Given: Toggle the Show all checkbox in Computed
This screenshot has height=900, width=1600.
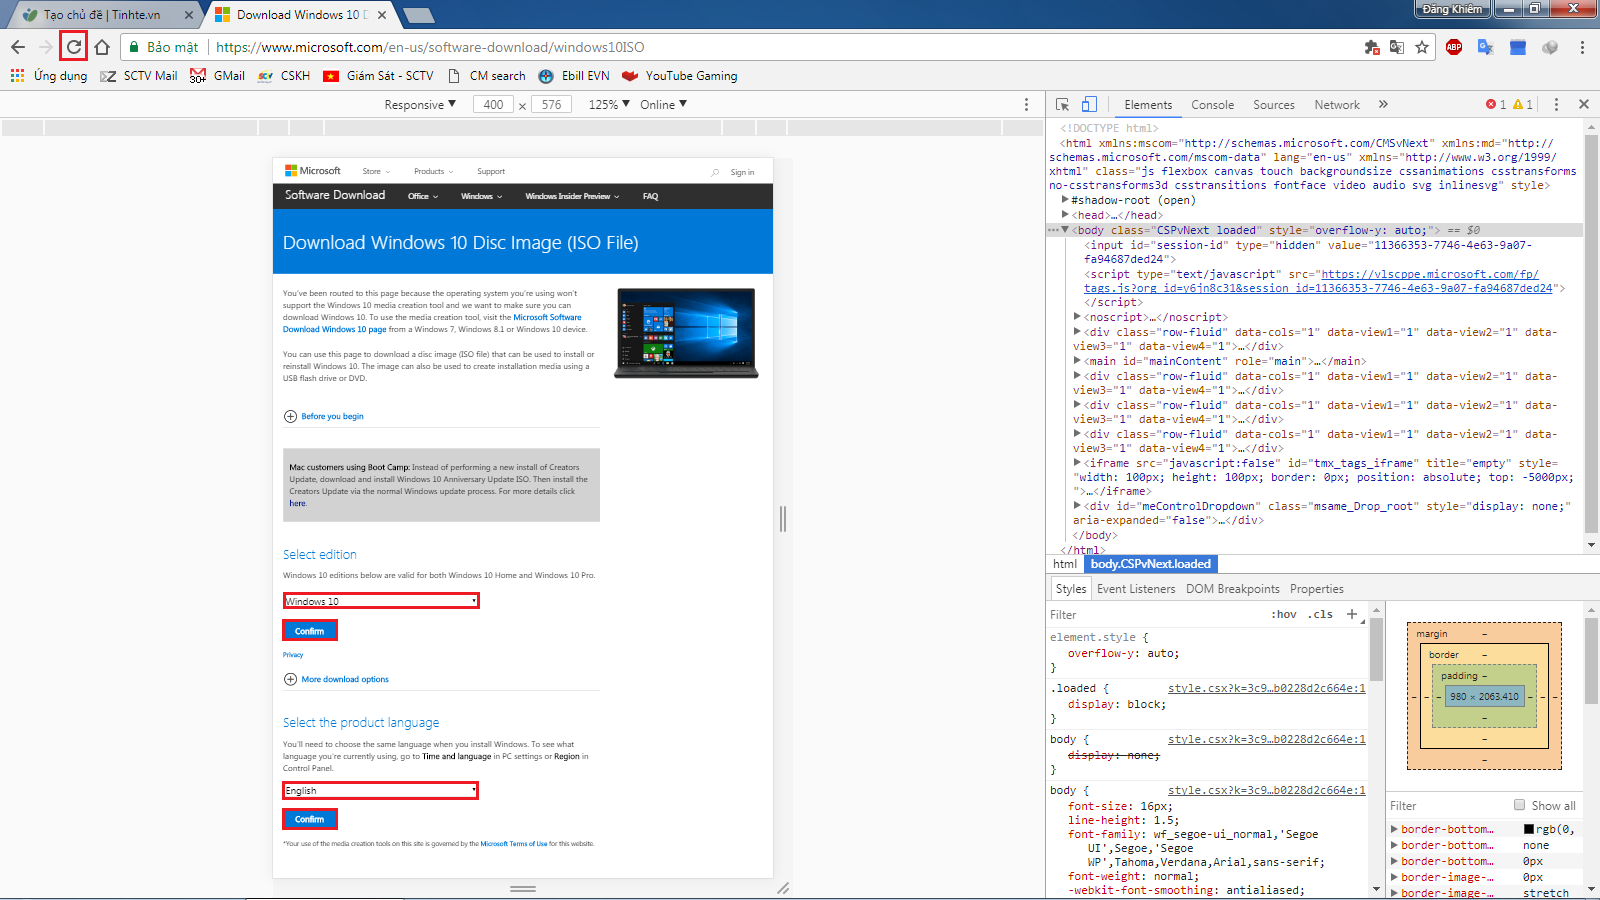Looking at the screenshot, I should click(1520, 805).
